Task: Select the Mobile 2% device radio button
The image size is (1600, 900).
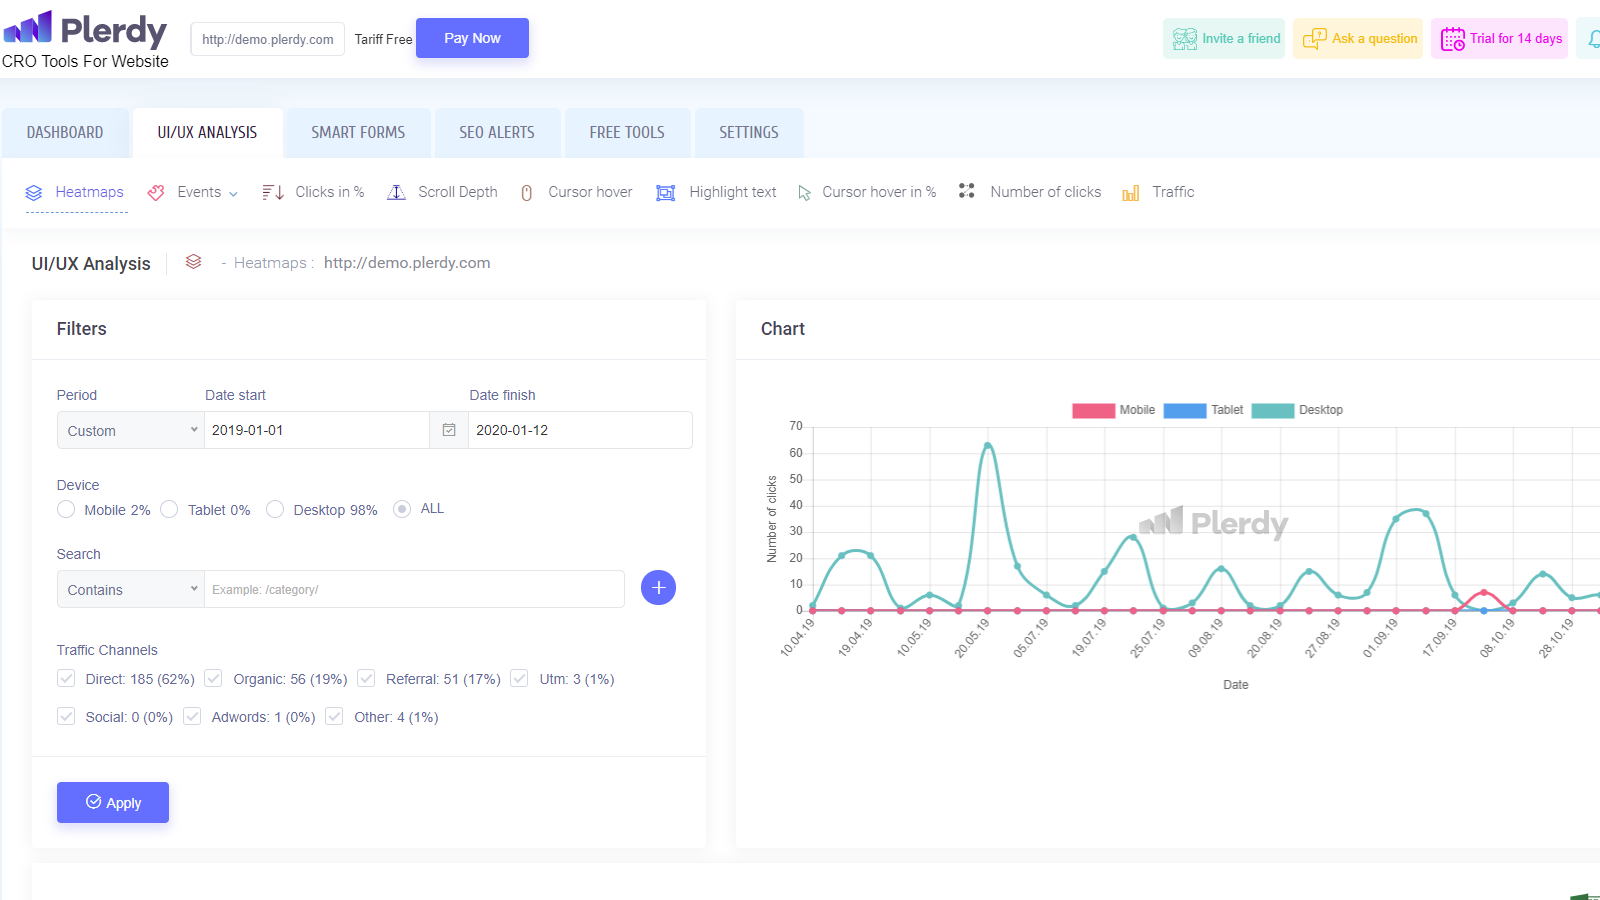Action: 66,510
